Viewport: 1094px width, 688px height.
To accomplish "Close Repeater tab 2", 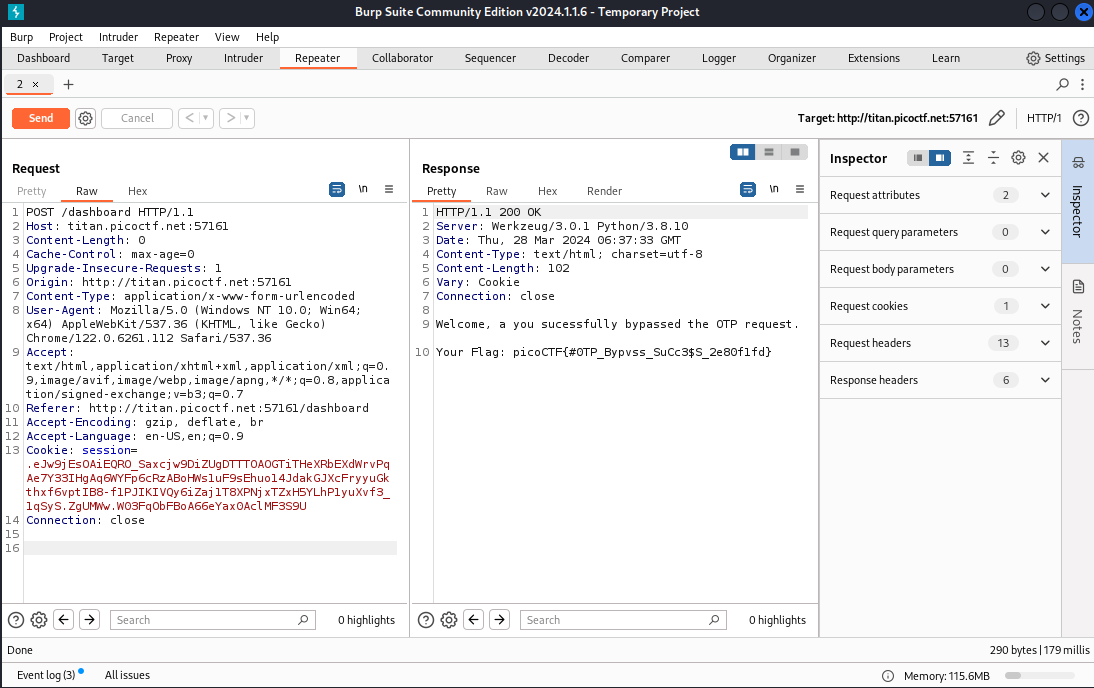I will (36, 84).
